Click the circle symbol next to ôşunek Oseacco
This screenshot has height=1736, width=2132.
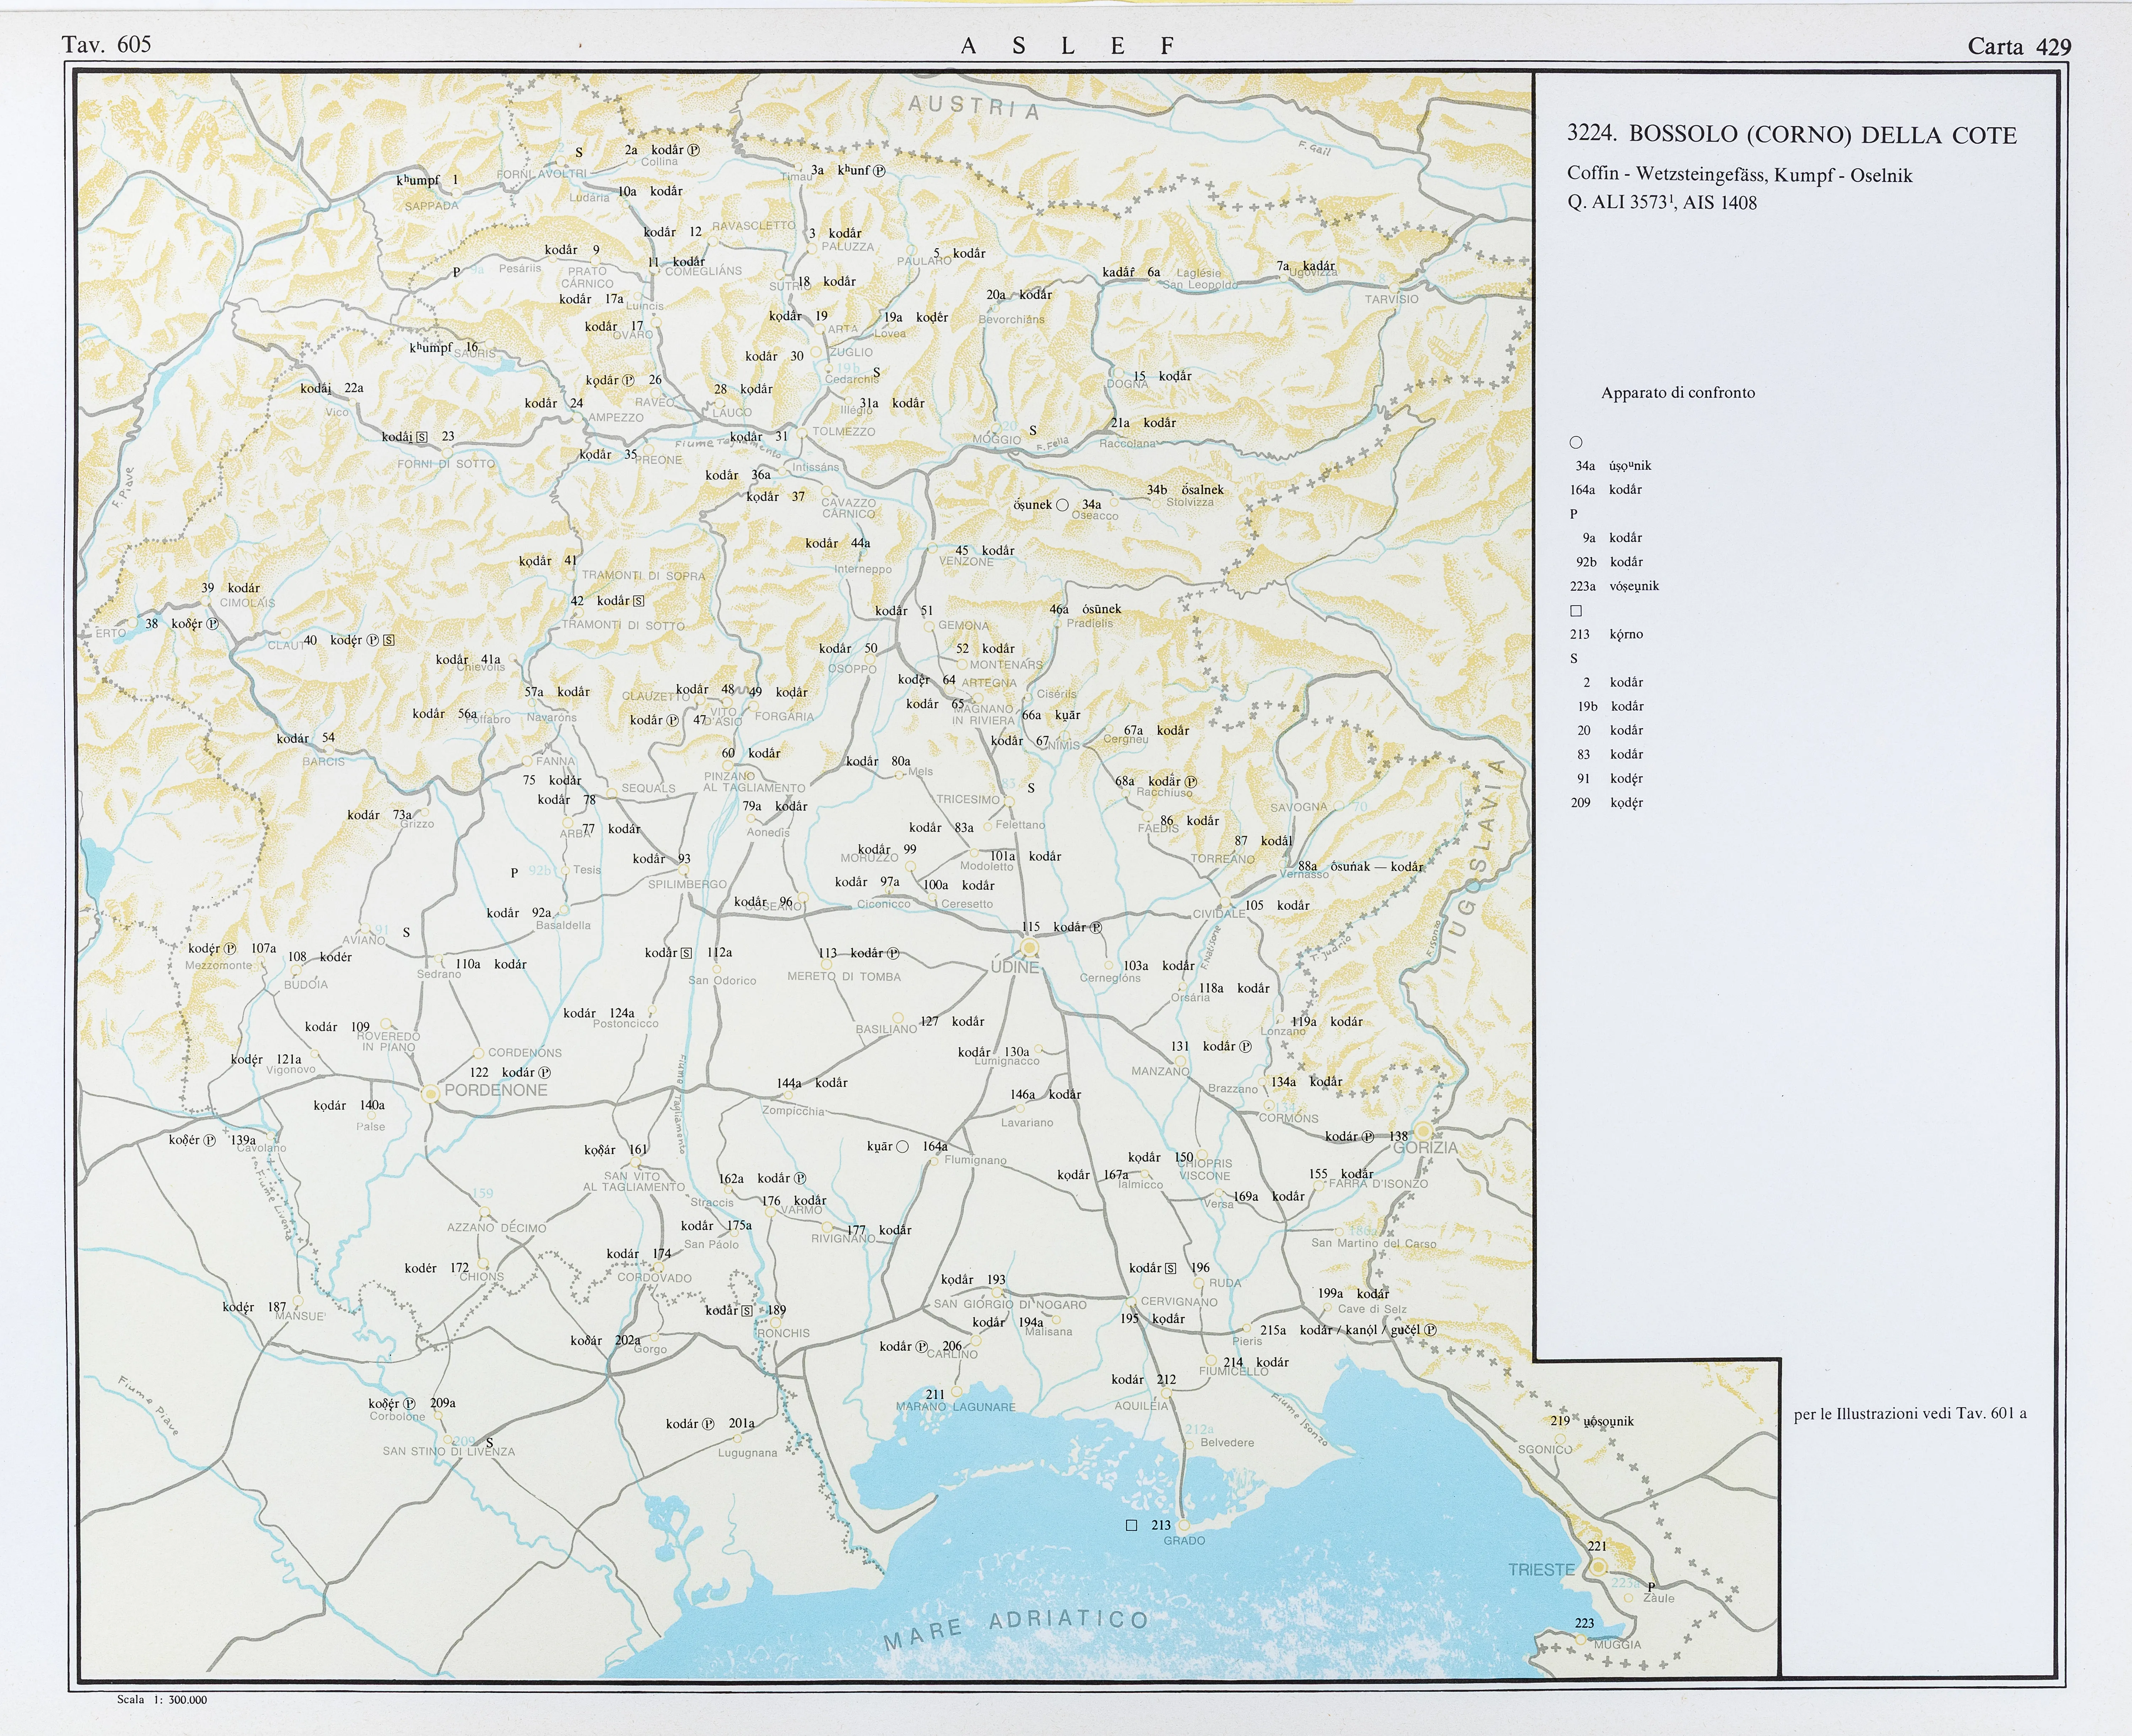1062,505
